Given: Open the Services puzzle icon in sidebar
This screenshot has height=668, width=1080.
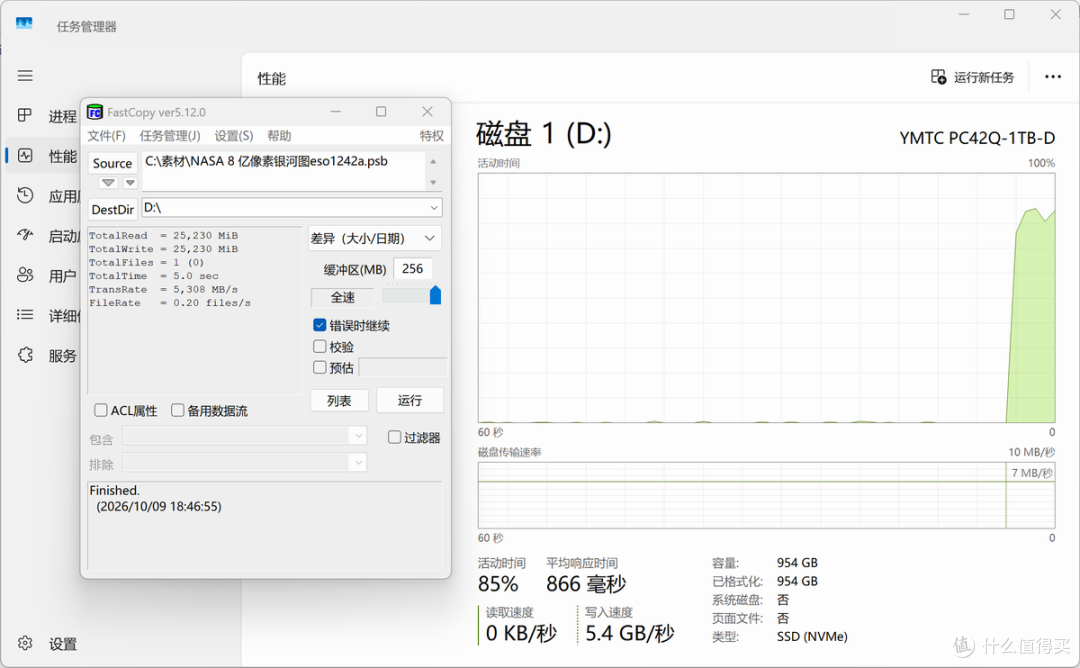Looking at the screenshot, I should click(25, 355).
